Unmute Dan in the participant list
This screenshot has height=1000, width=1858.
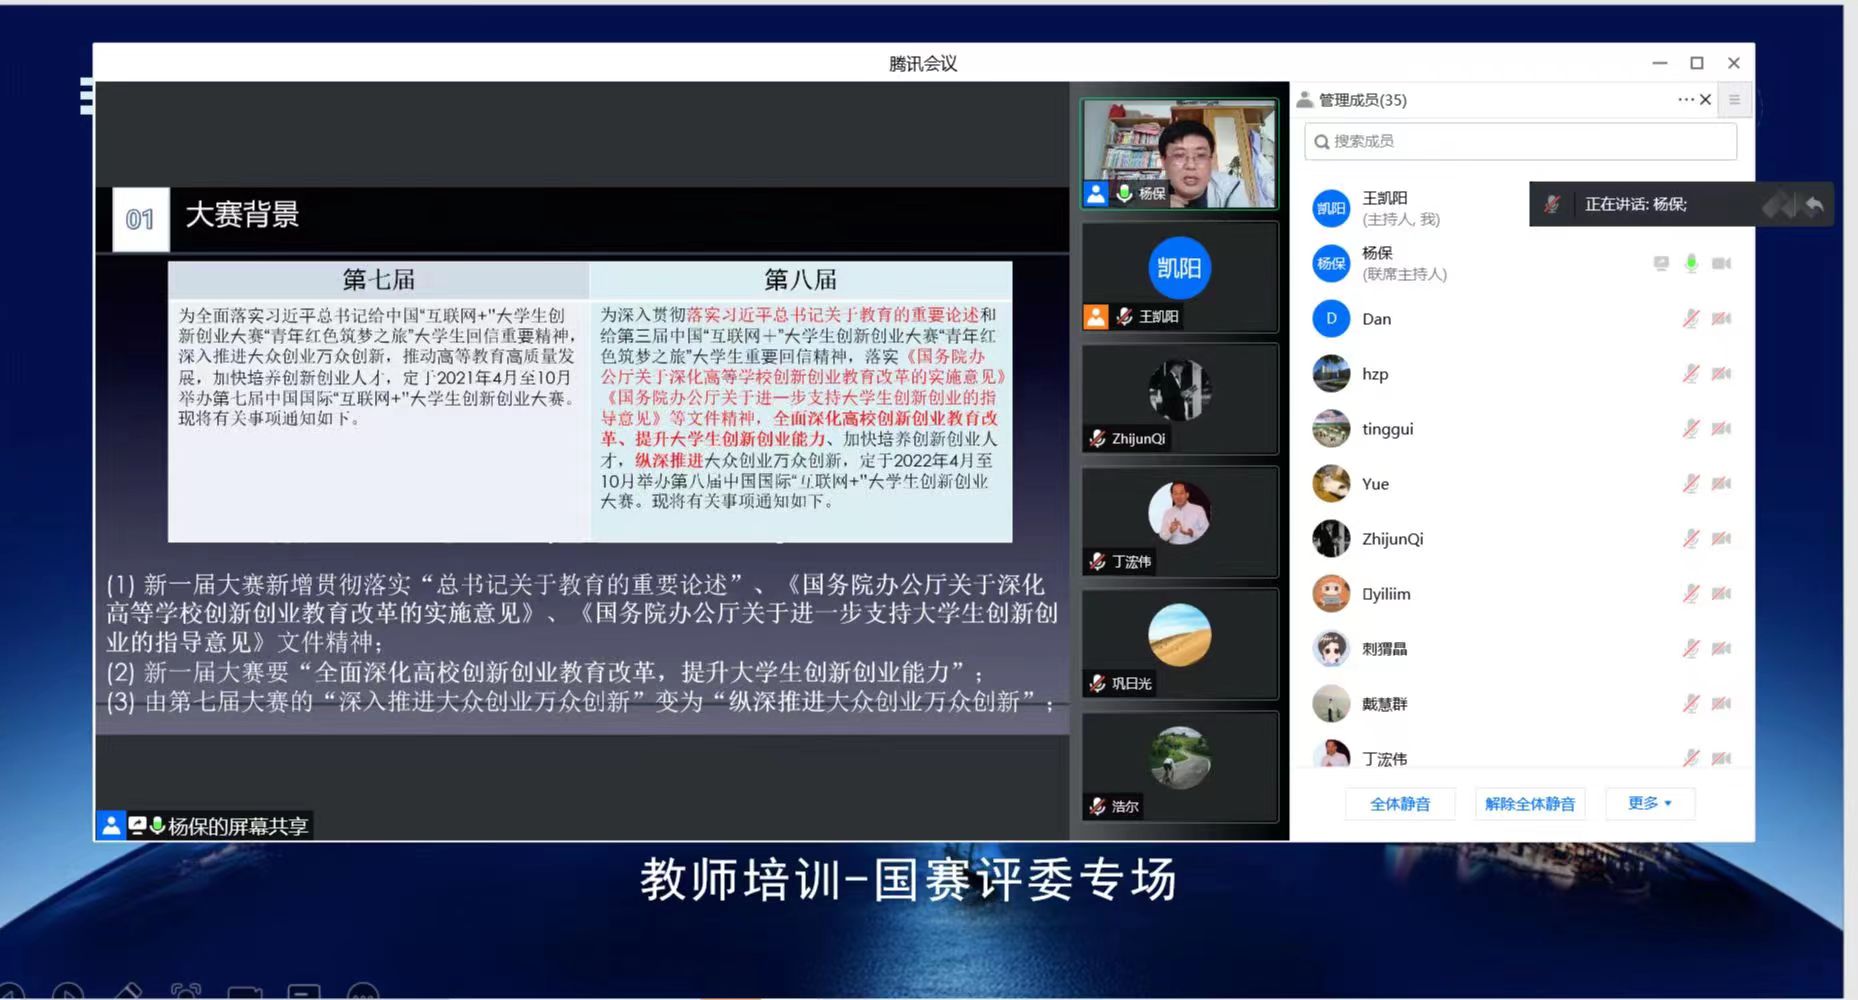(1692, 318)
